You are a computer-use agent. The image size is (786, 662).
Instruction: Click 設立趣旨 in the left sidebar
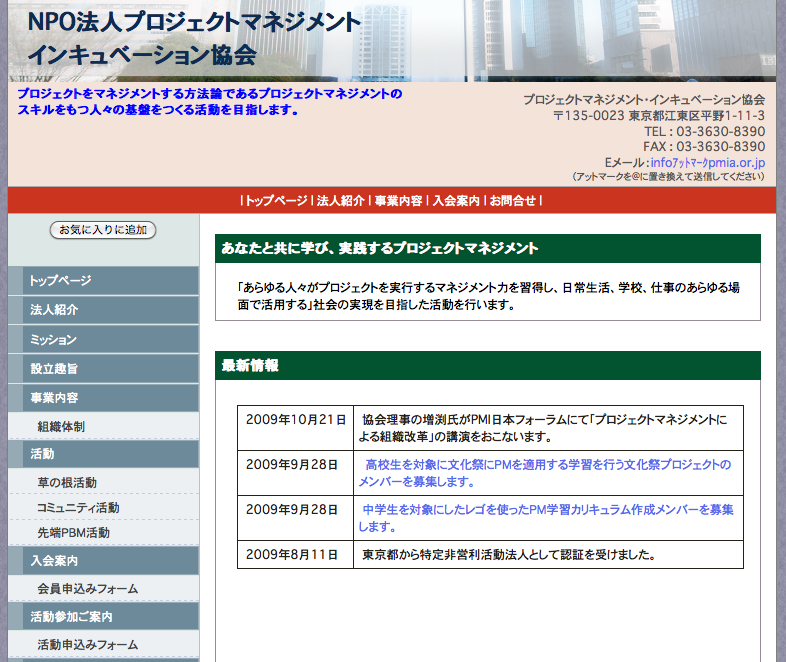54,368
